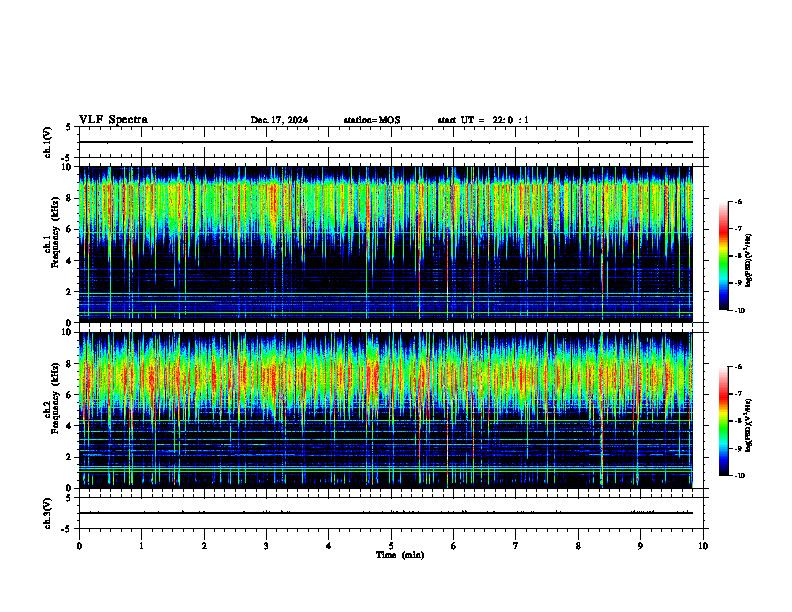Click the "-5" tick on ch.3(V) axis
Viewport: 792px width, 612px height.
coord(68,529)
